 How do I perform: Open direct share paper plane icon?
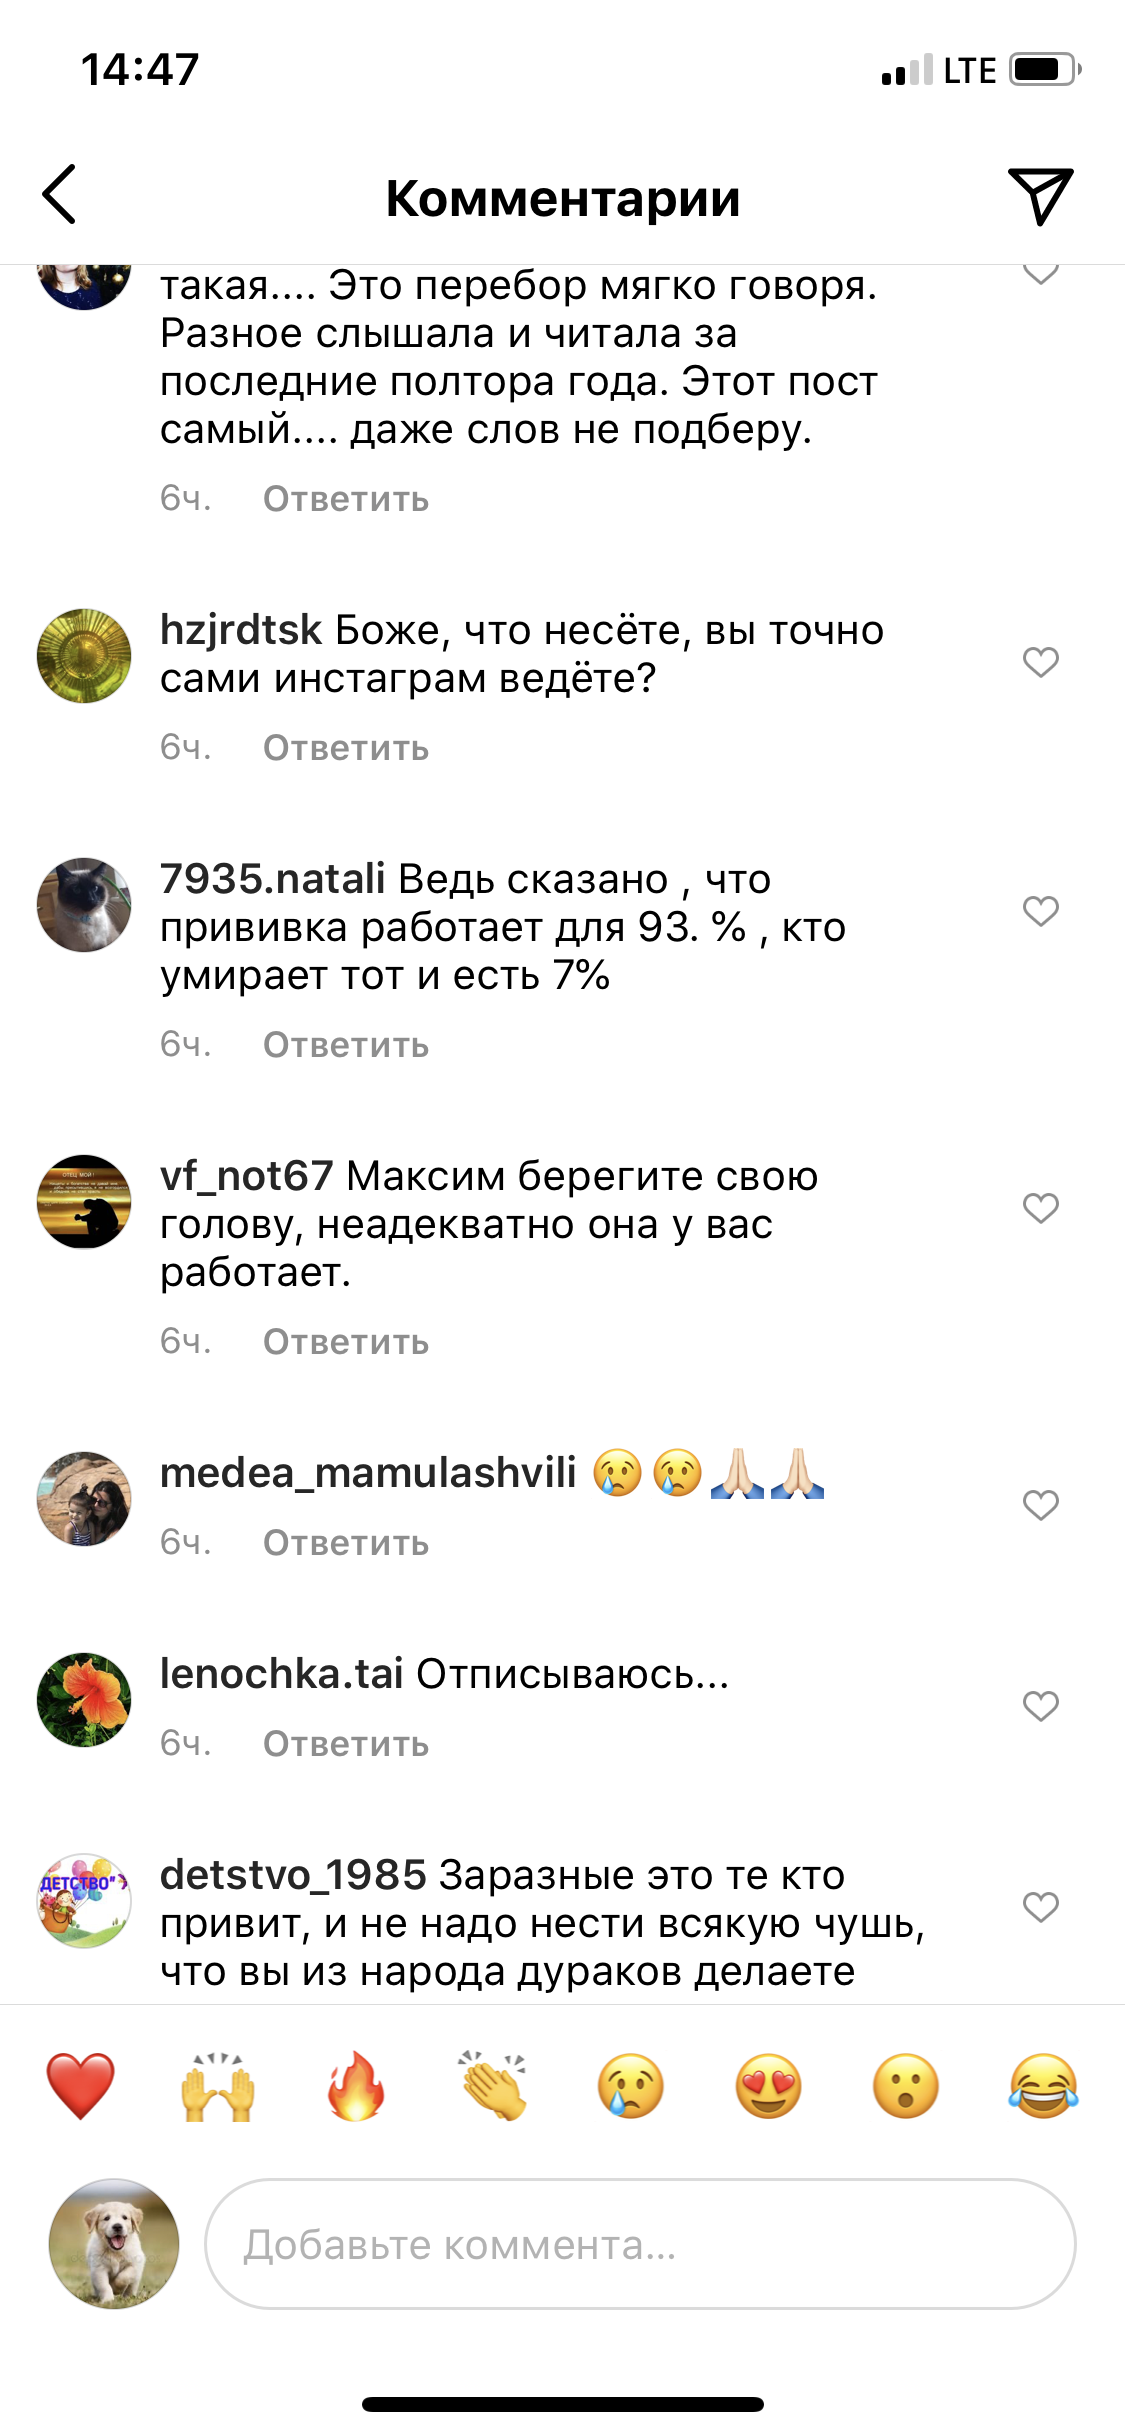pos(1040,196)
